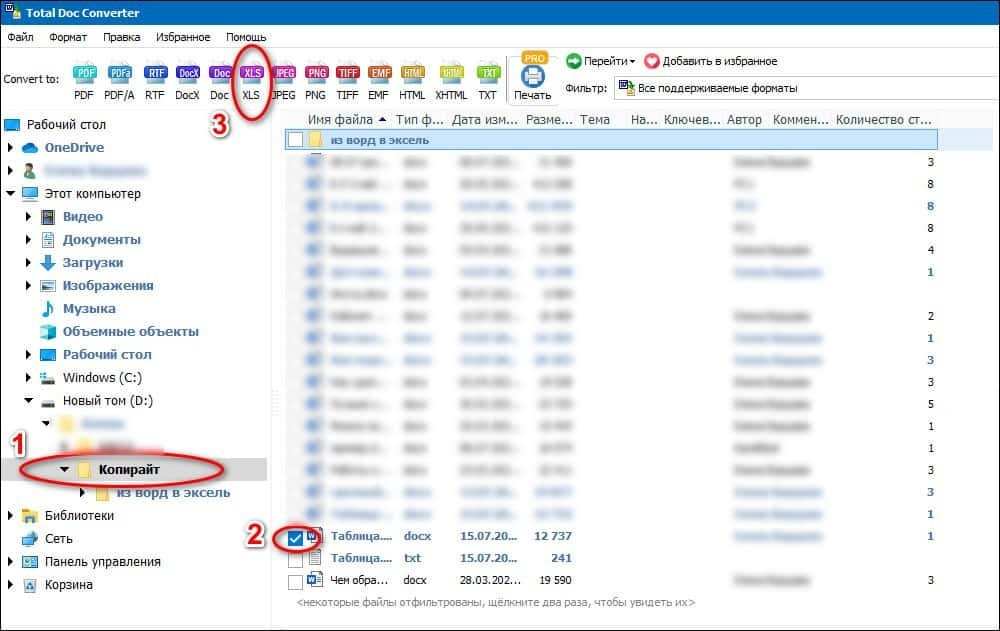Pick TIFF as conversion target
Screen dimensions: 1000x631
pos(348,72)
